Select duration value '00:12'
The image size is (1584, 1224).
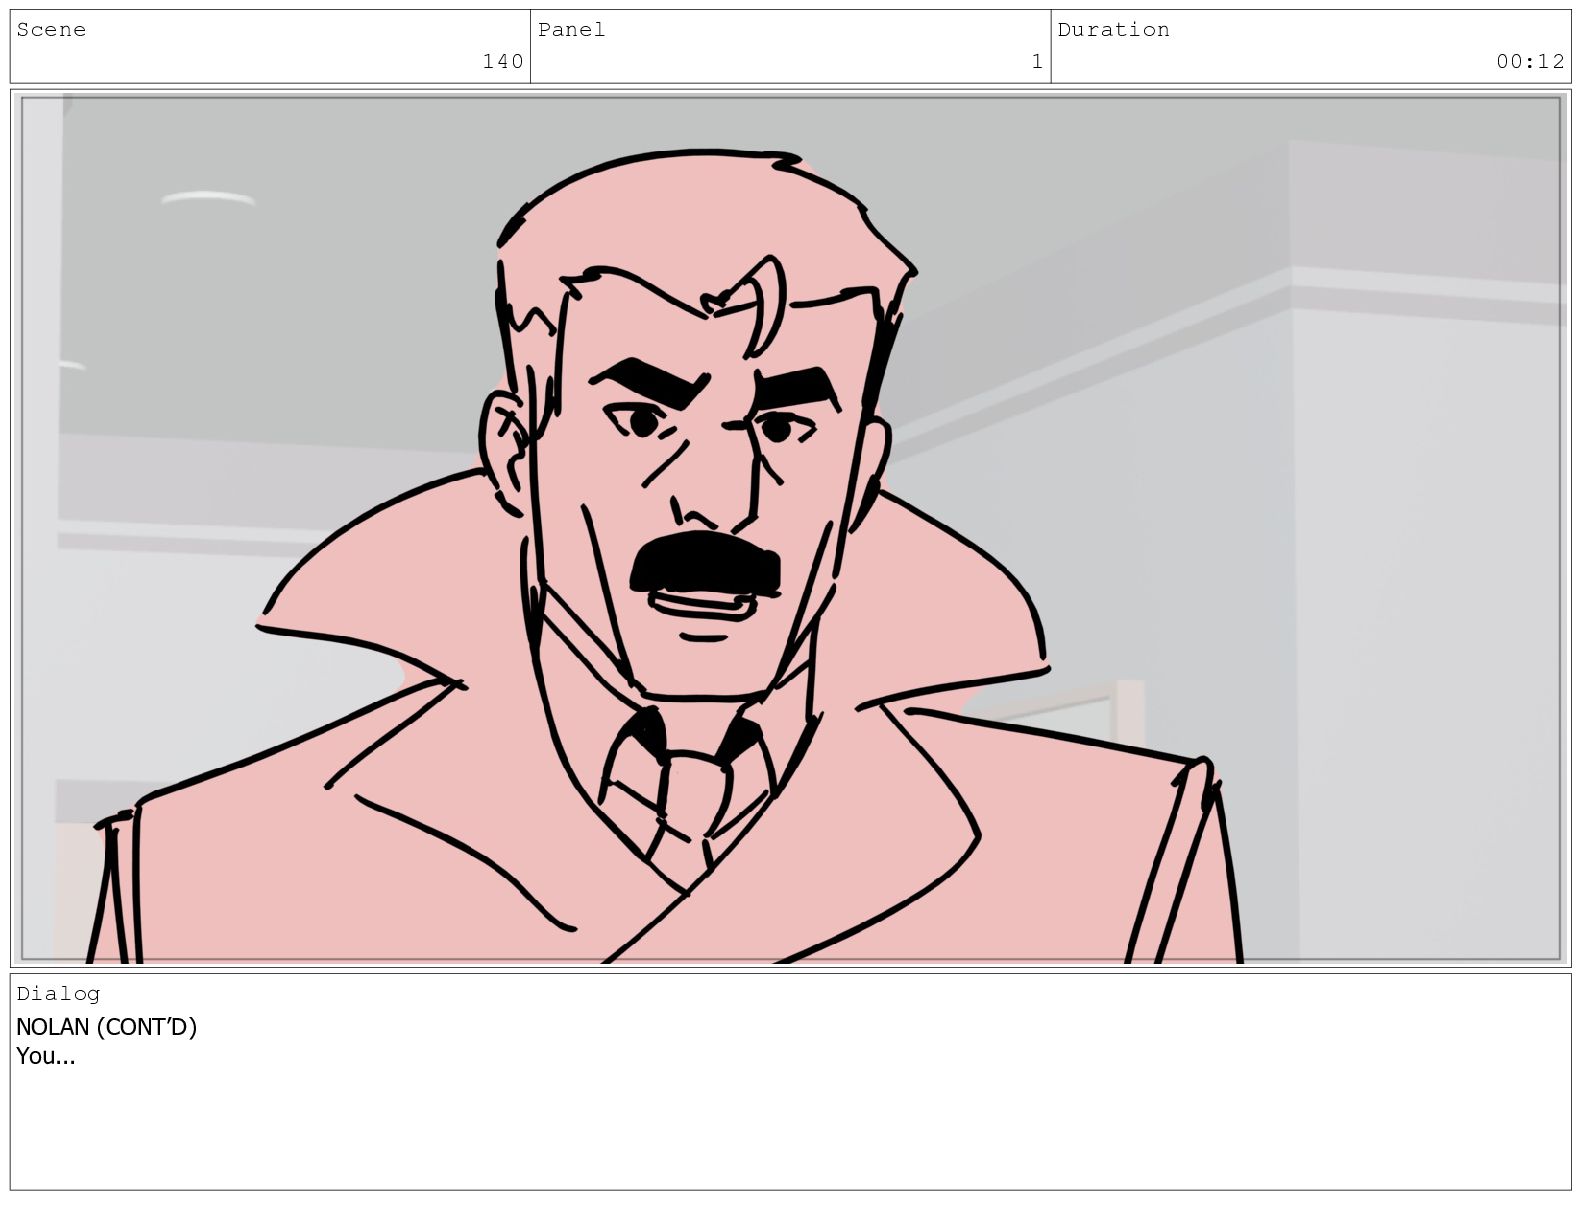pos(1530,62)
